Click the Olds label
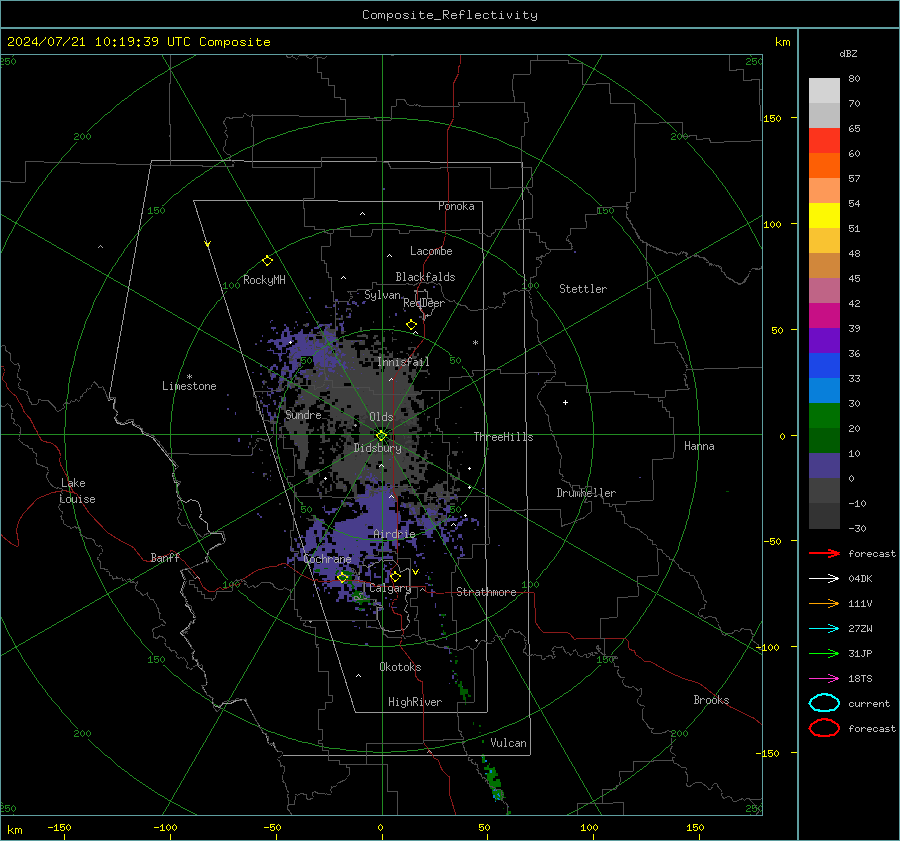 pos(381,417)
